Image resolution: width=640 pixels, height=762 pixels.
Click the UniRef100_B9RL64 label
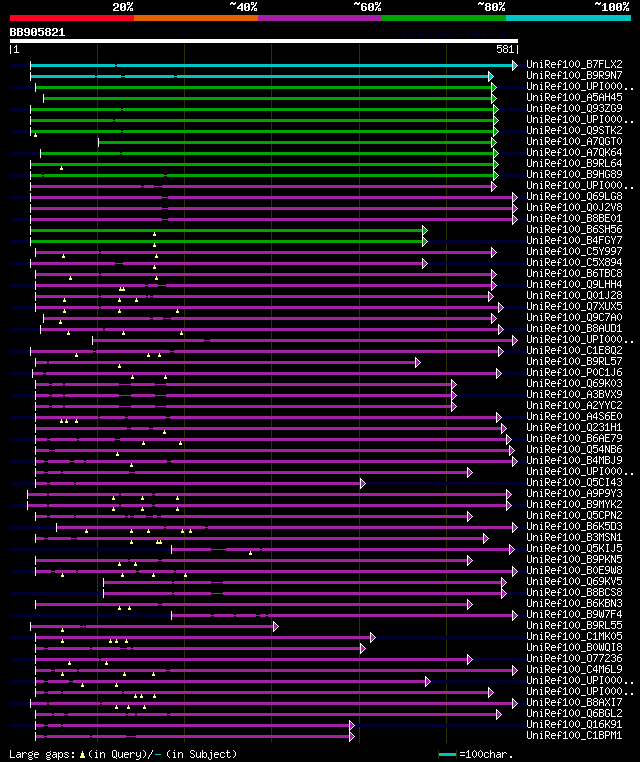(x=574, y=163)
